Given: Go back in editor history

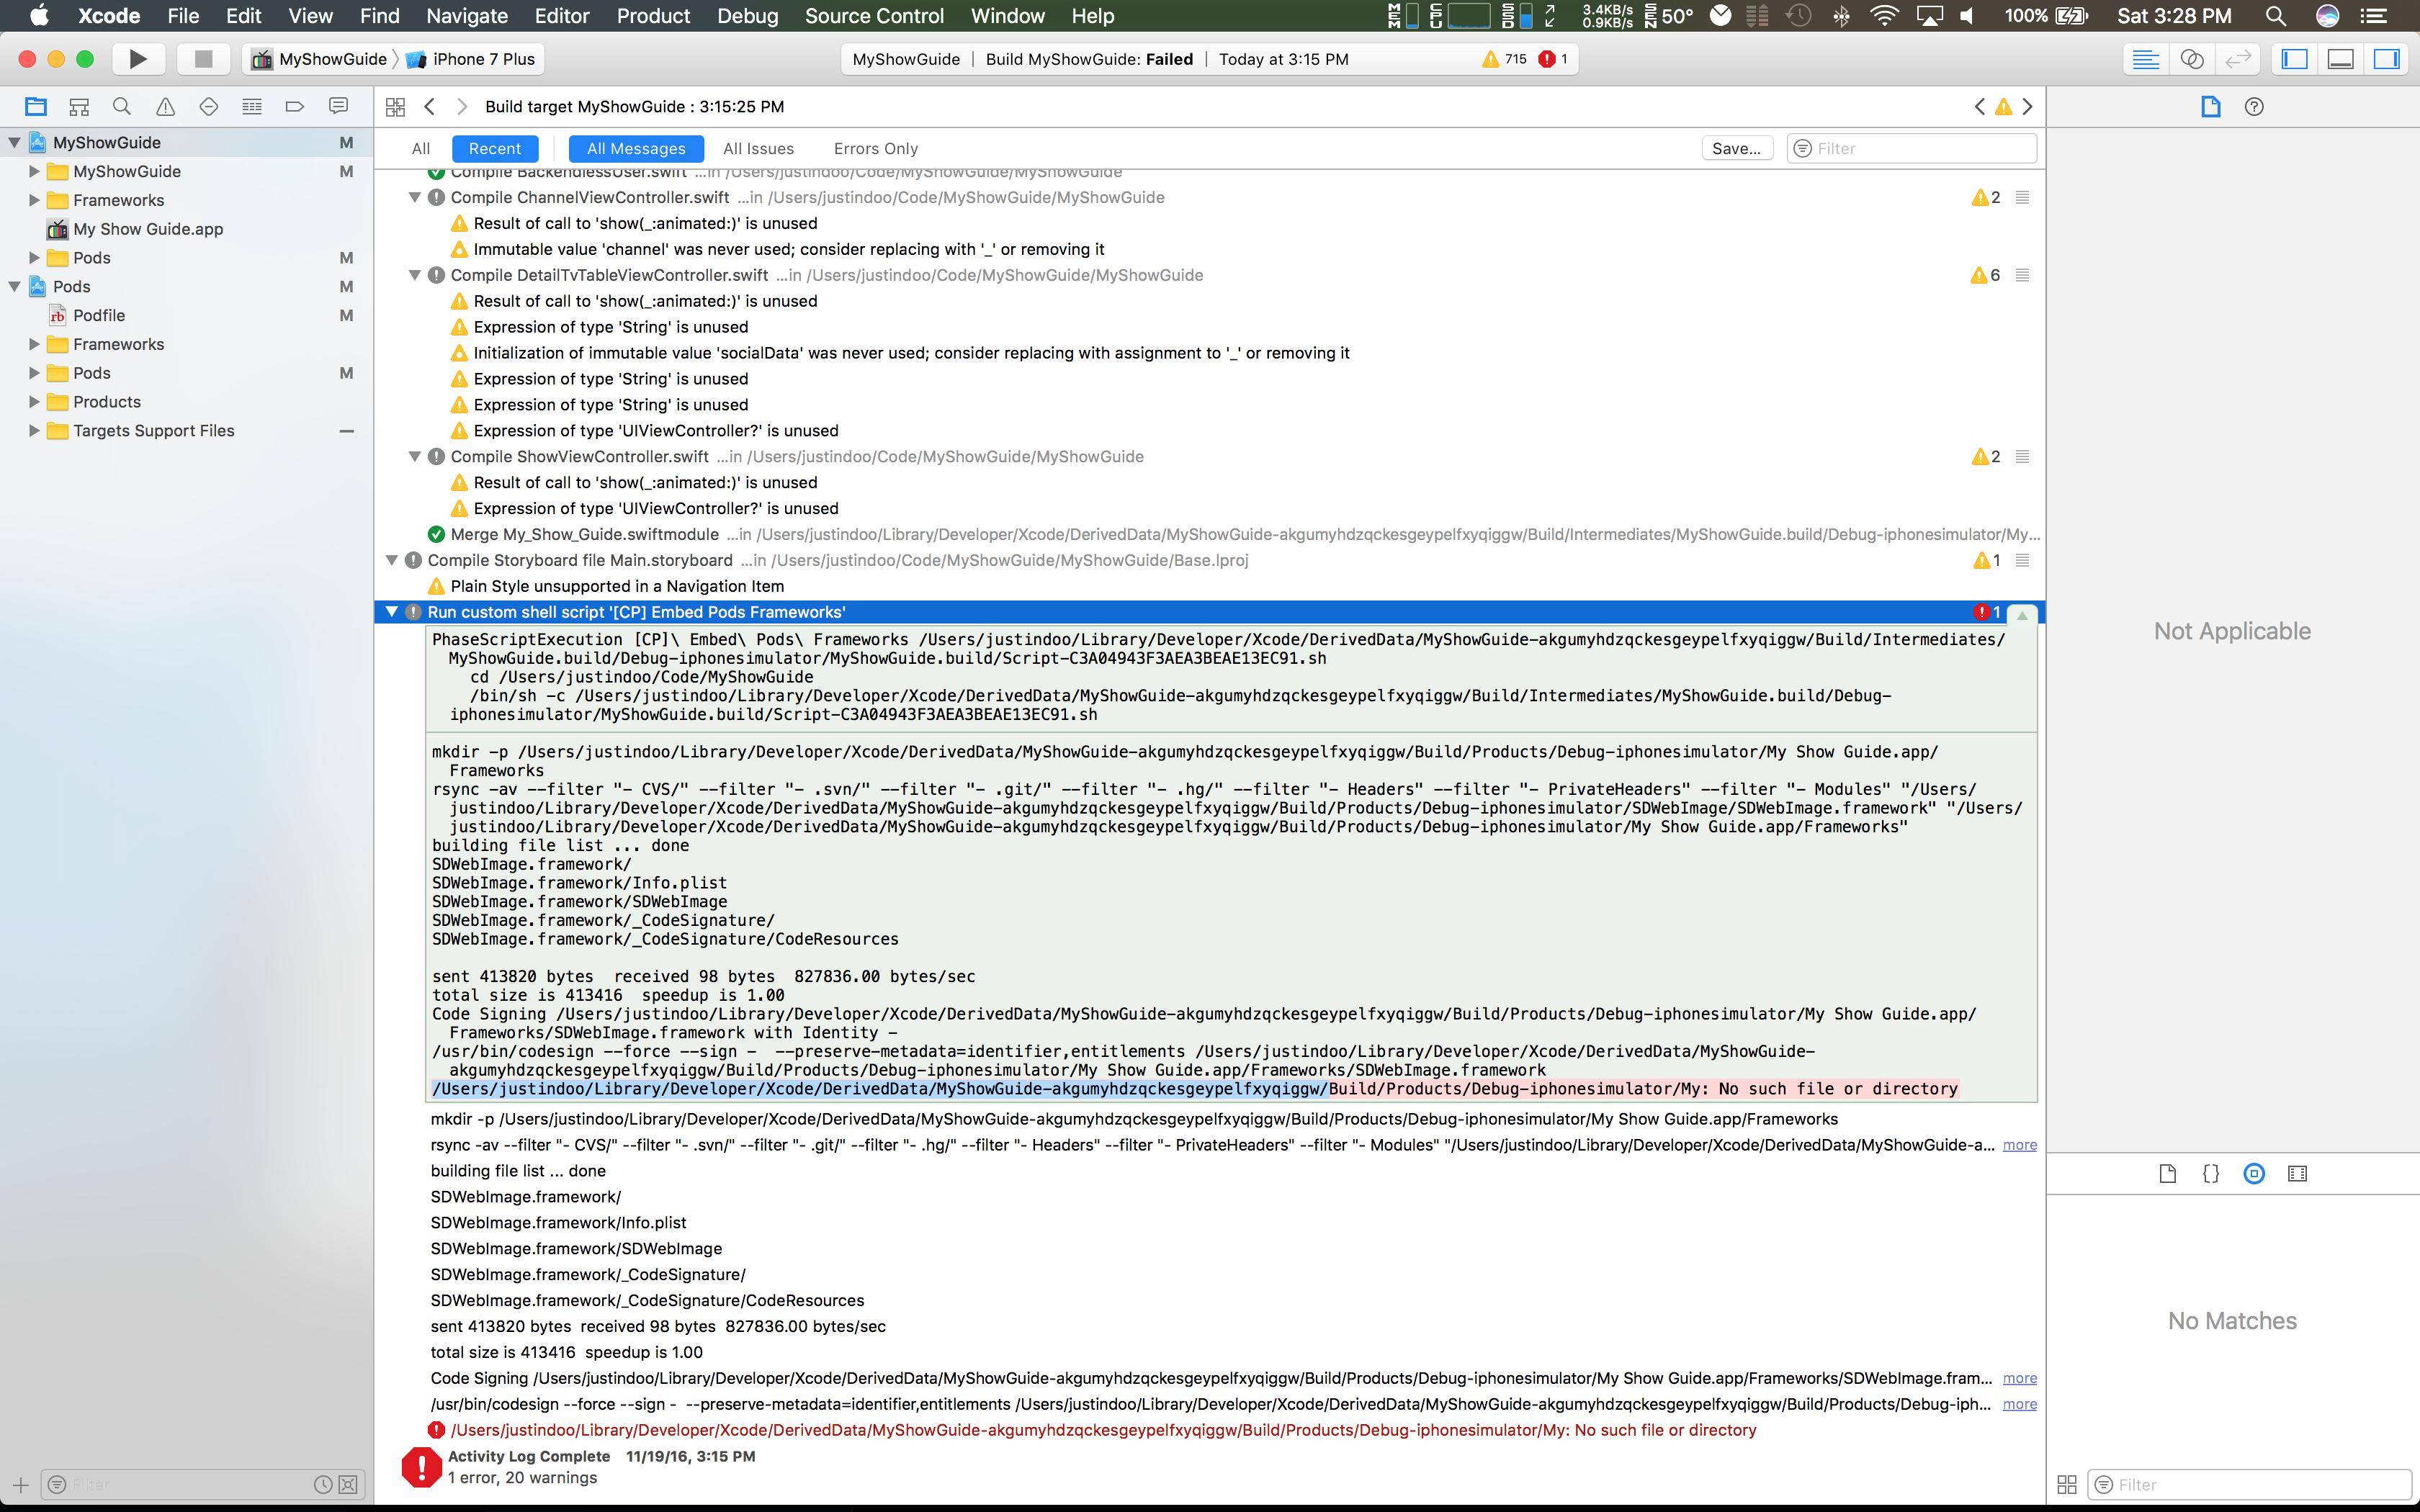Looking at the screenshot, I should [429, 106].
